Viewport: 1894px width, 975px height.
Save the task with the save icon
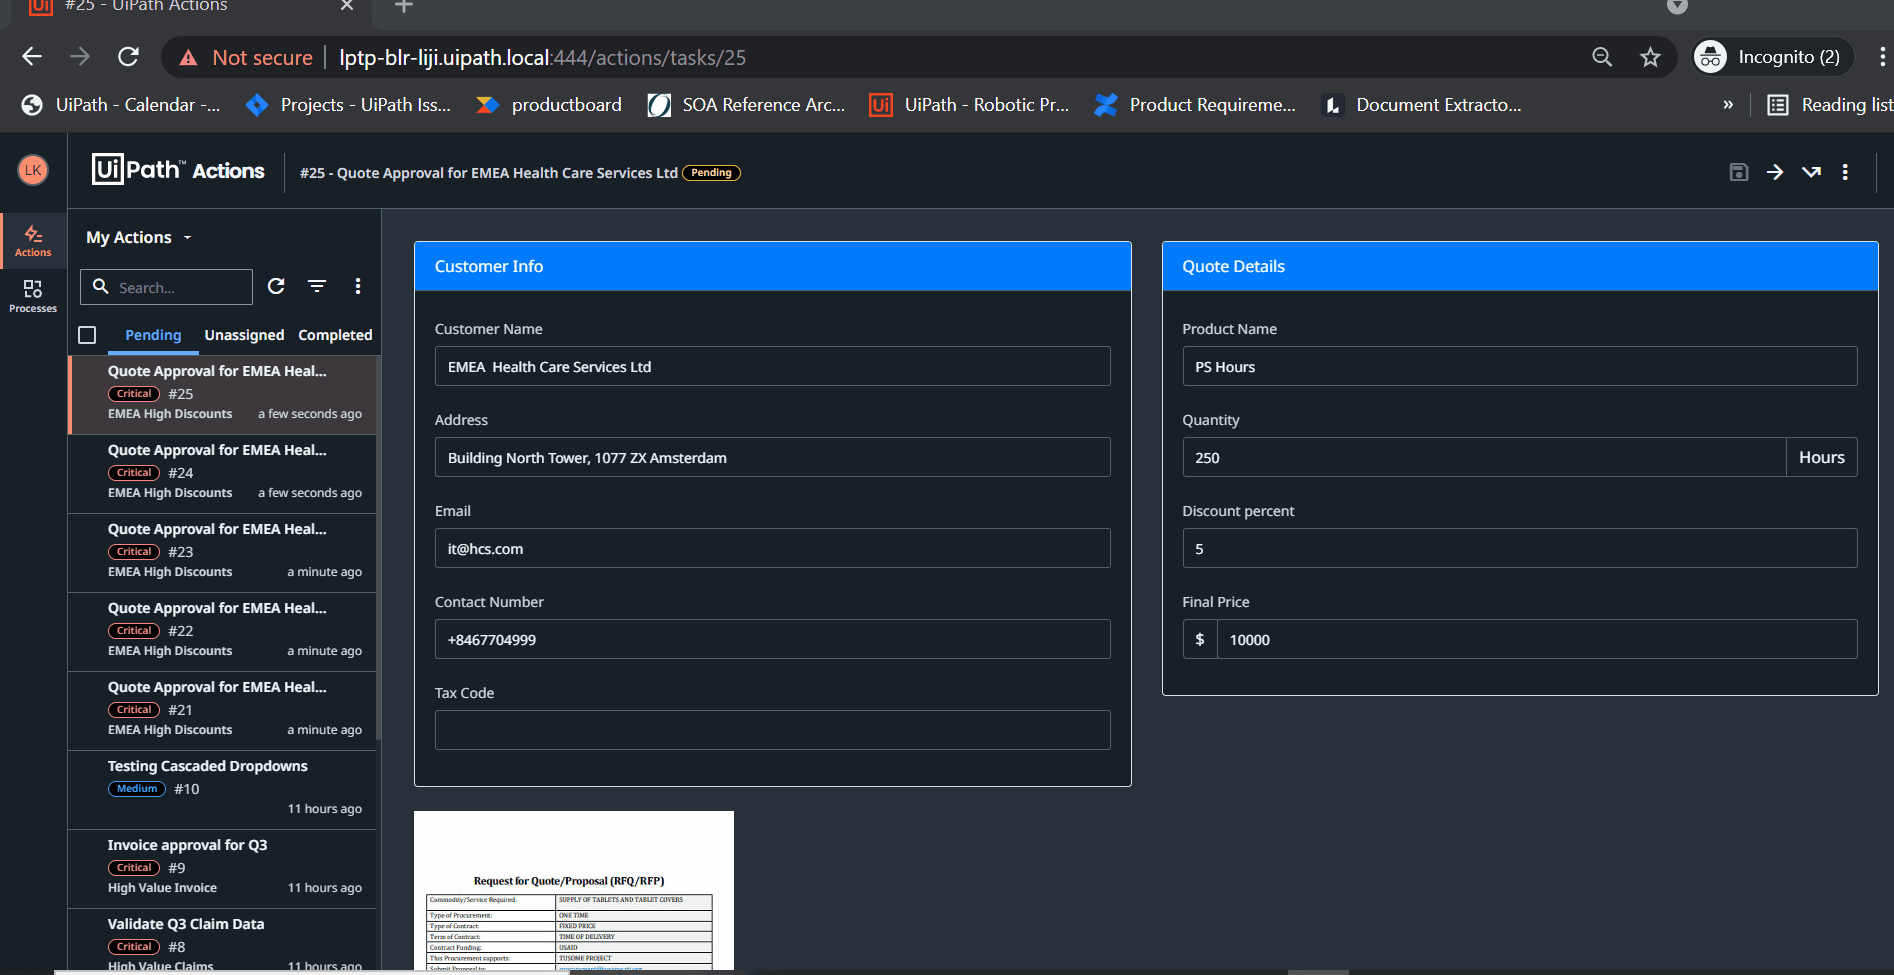click(x=1739, y=172)
